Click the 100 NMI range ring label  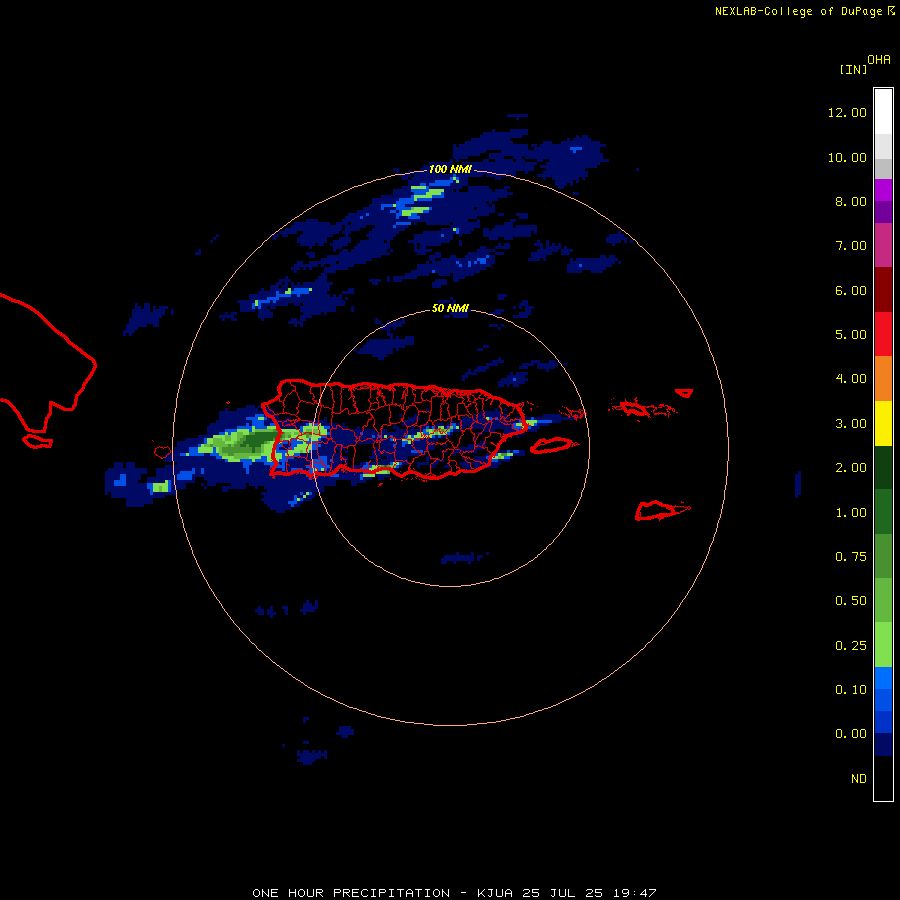[450, 169]
